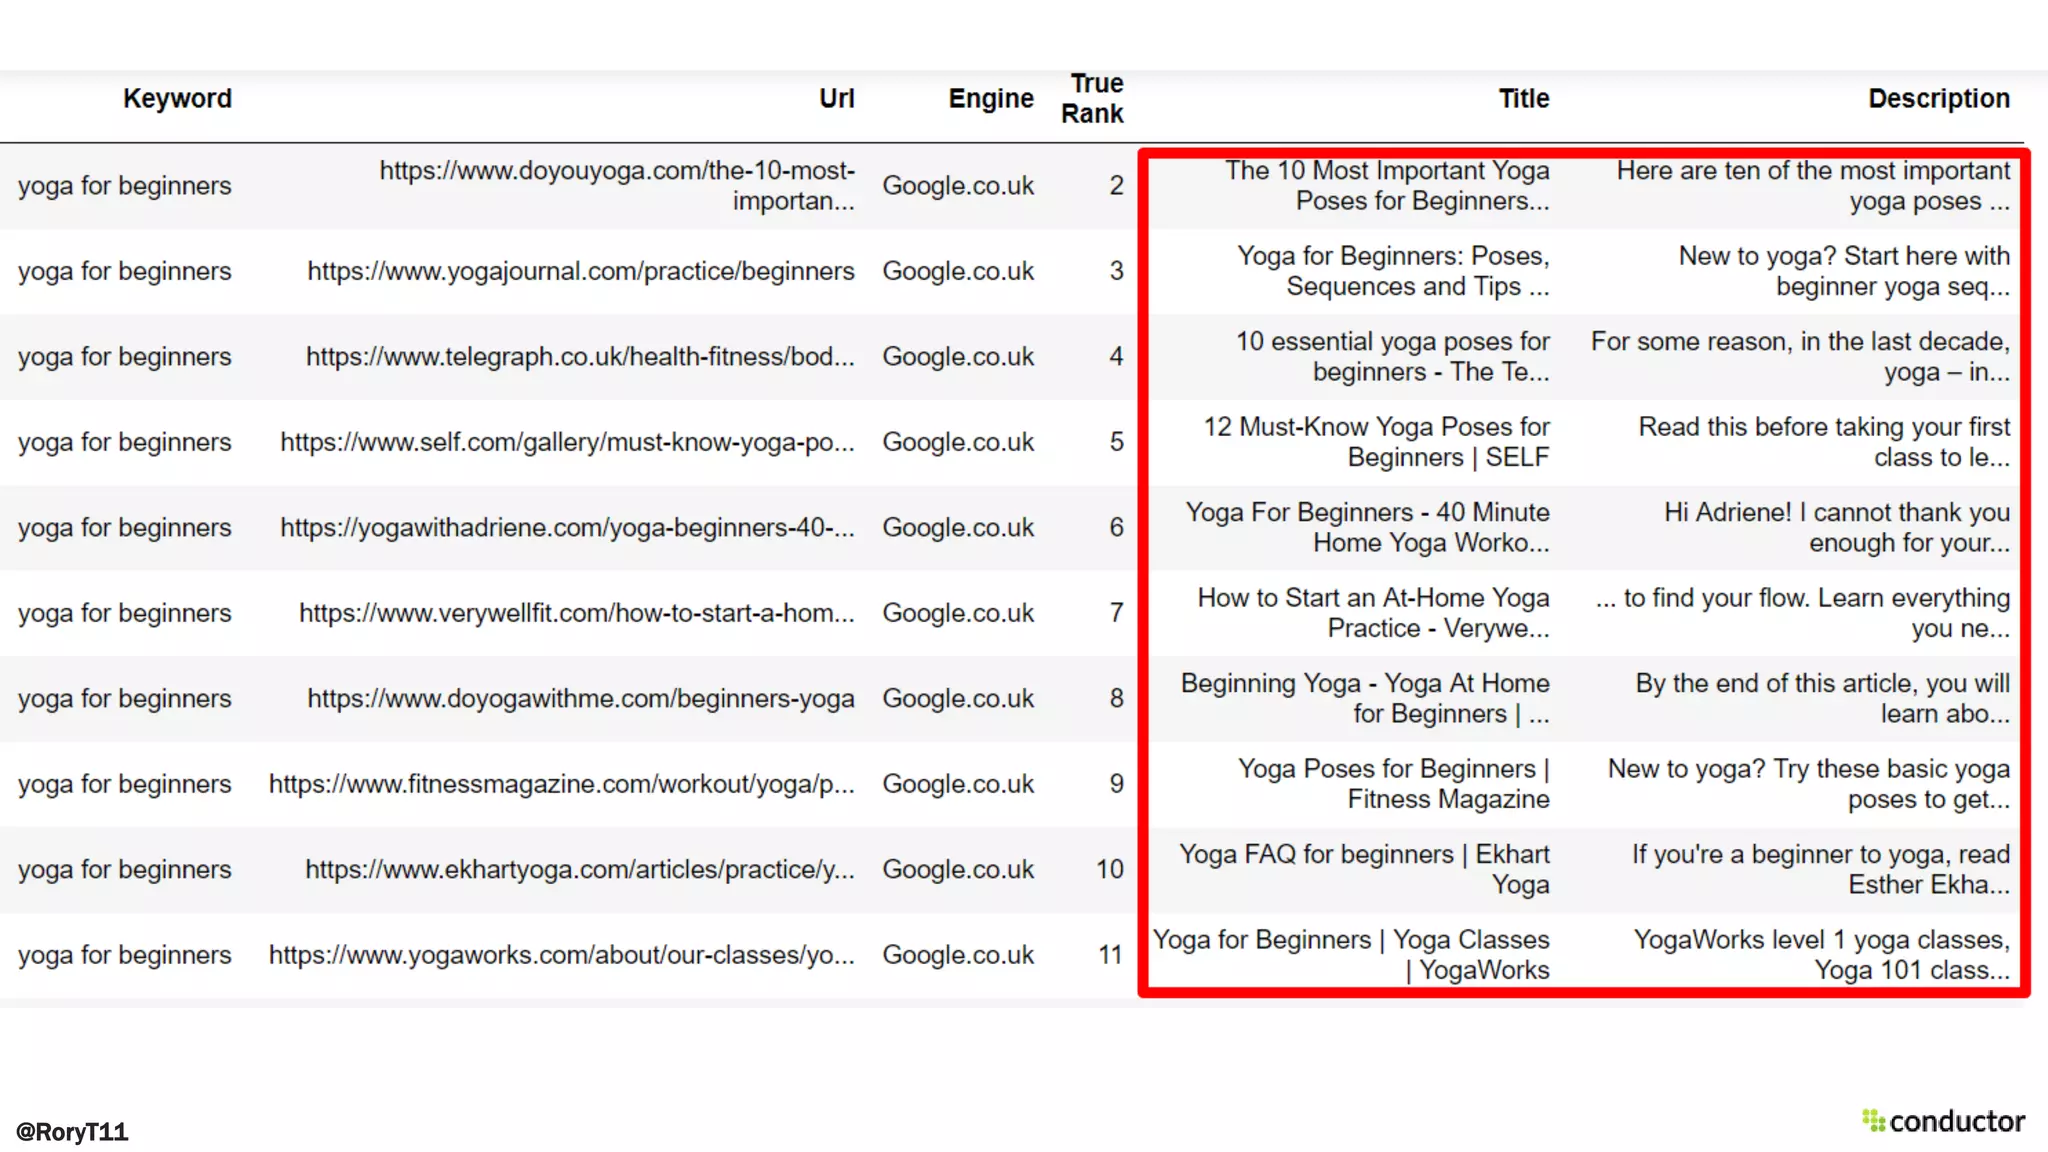Open the yogawithadriene.com URL

(x=567, y=527)
